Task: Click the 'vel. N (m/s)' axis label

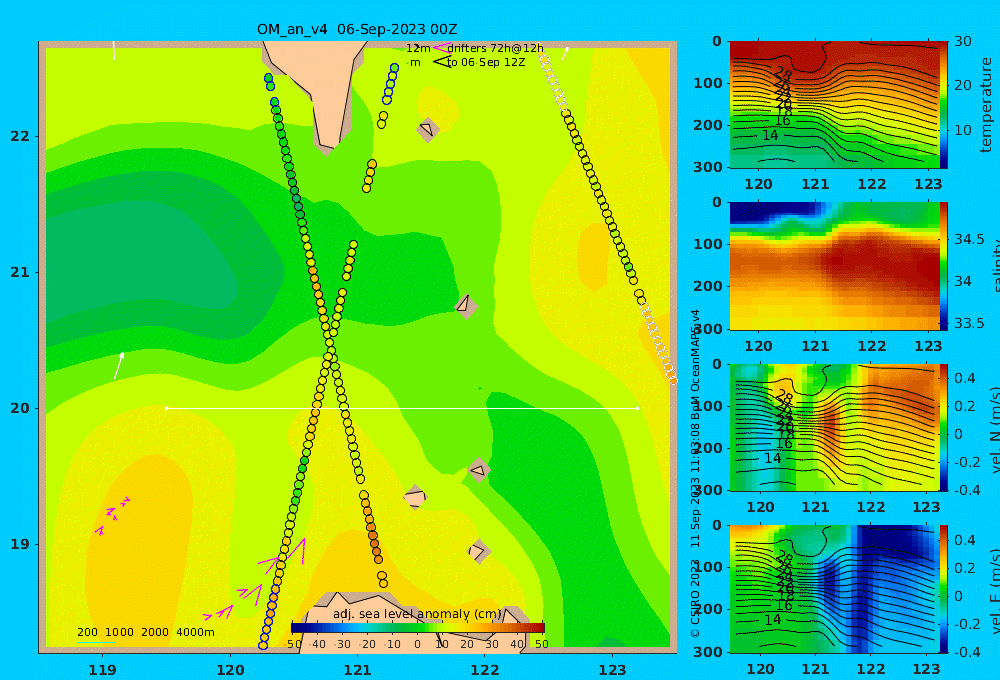Action: point(994,430)
